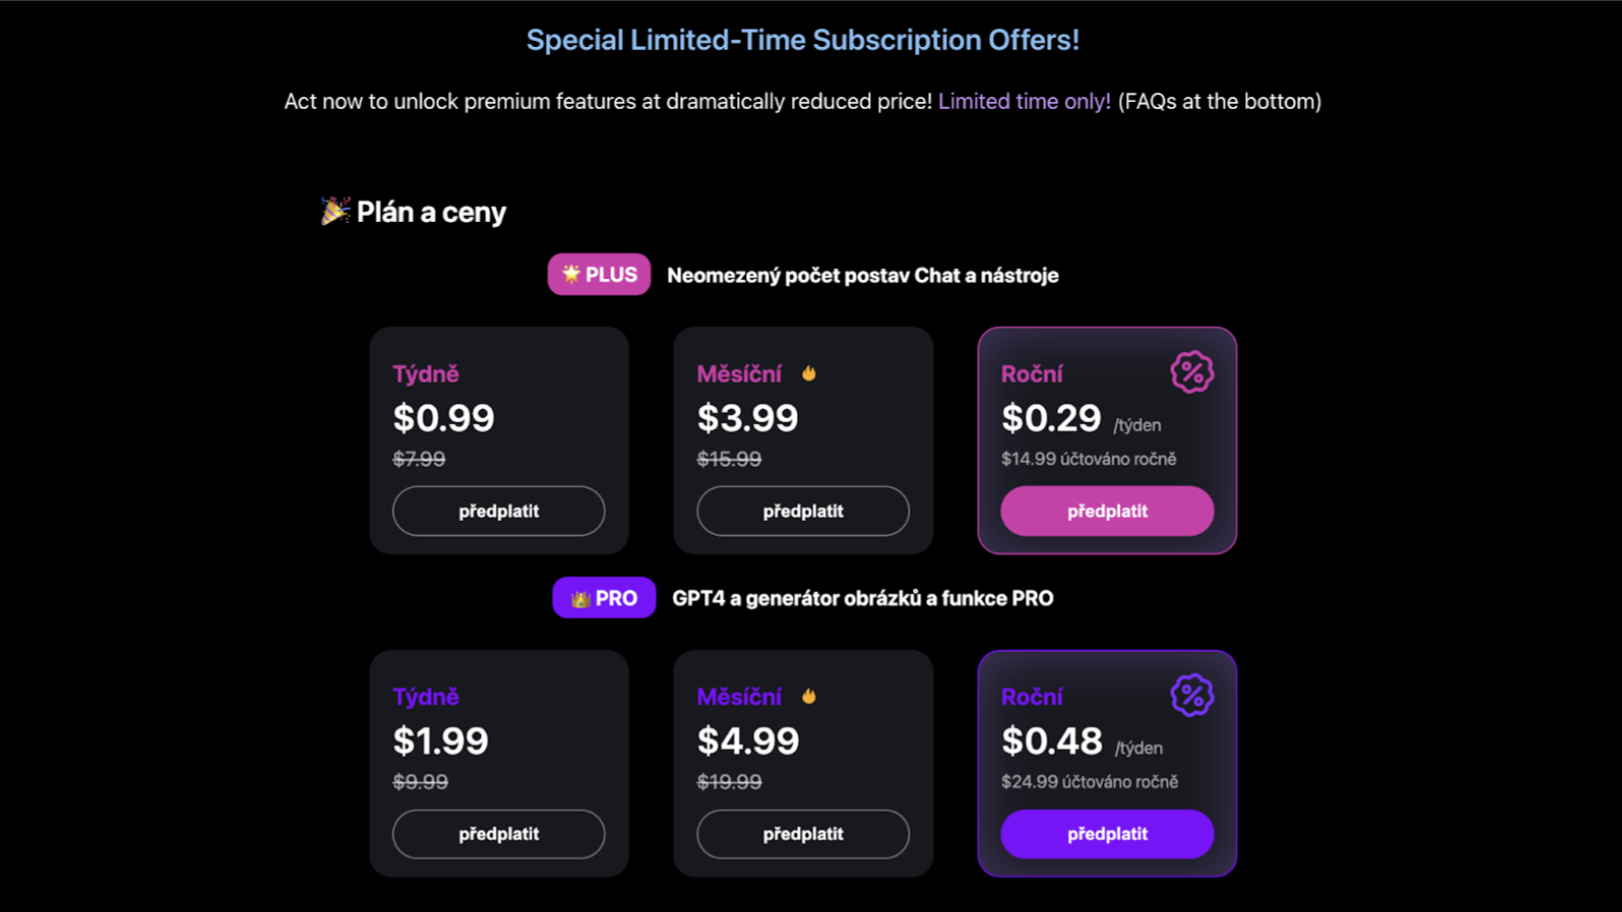Click the PRO yearly discount percent badge icon
Viewport: 1622px width, 912px height.
[1191, 695]
